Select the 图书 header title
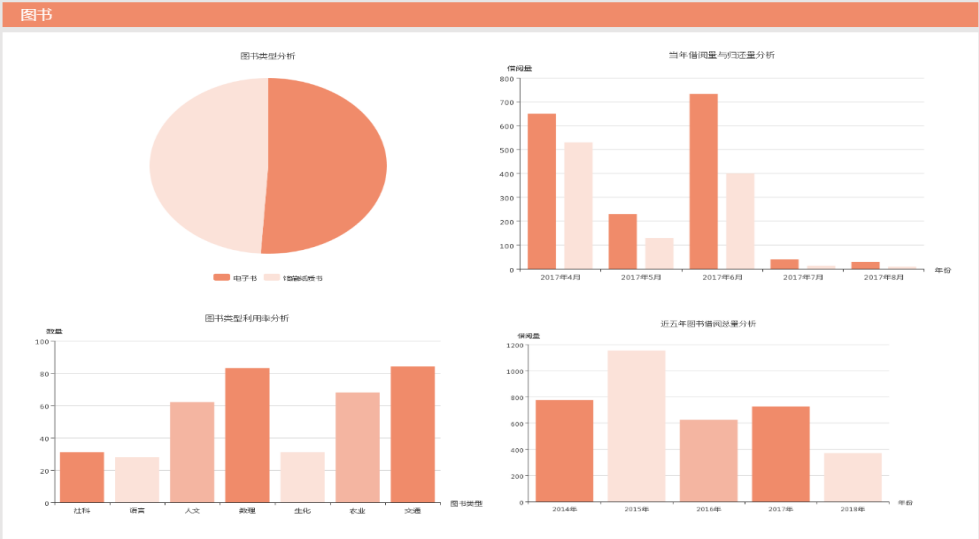The width and height of the screenshot is (979, 539). coord(36,15)
